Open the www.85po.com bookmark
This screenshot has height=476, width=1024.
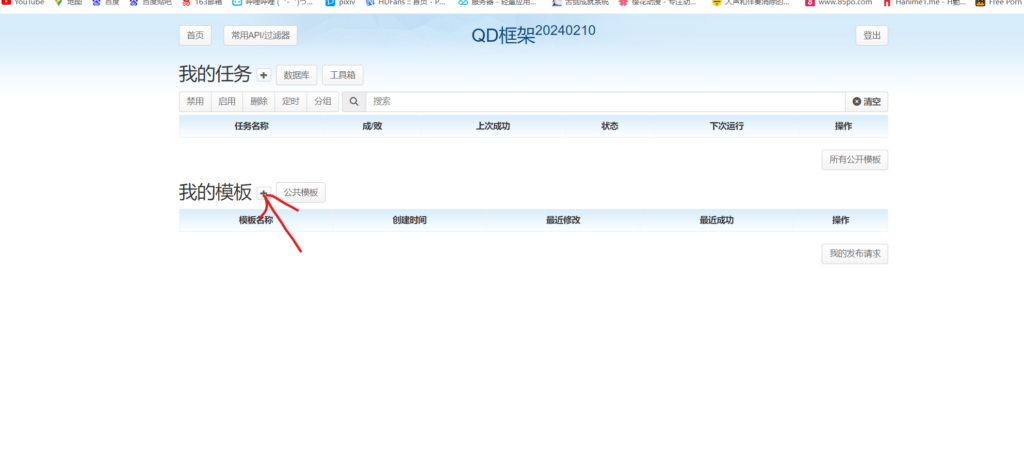(x=839, y=3)
